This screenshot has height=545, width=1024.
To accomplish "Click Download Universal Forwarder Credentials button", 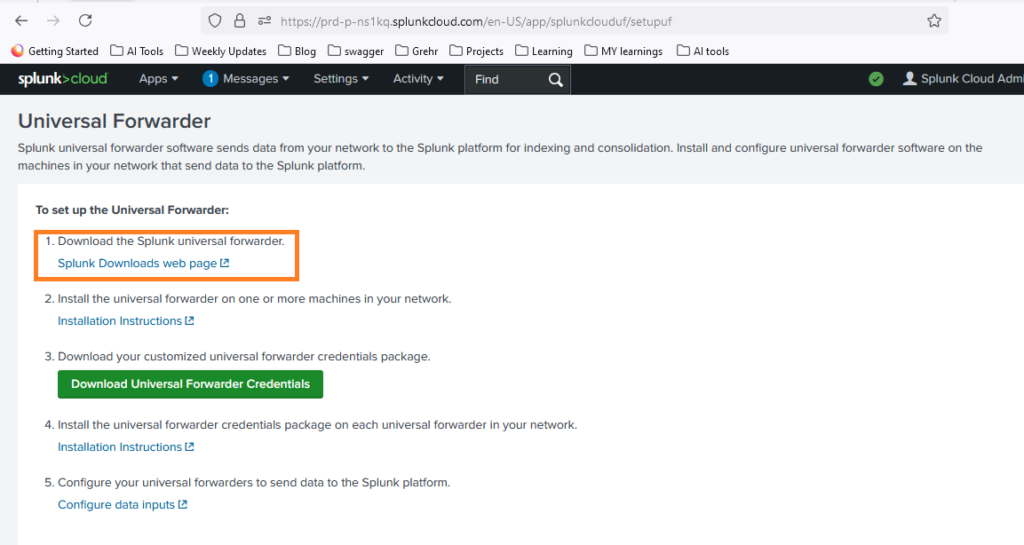I will point(190,384).
